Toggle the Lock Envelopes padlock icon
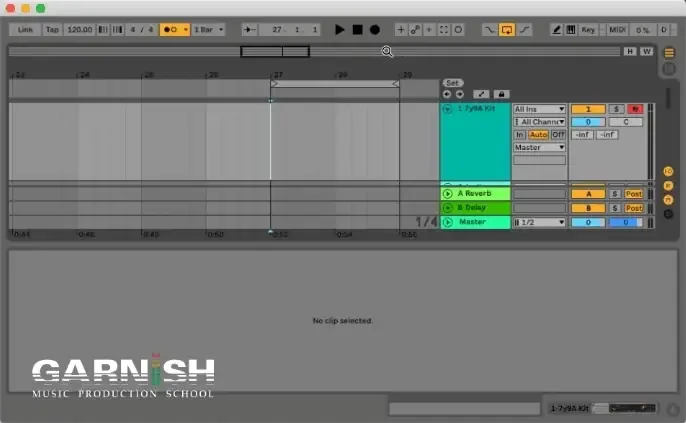This screenshot has width=686, height=423. 501,94
